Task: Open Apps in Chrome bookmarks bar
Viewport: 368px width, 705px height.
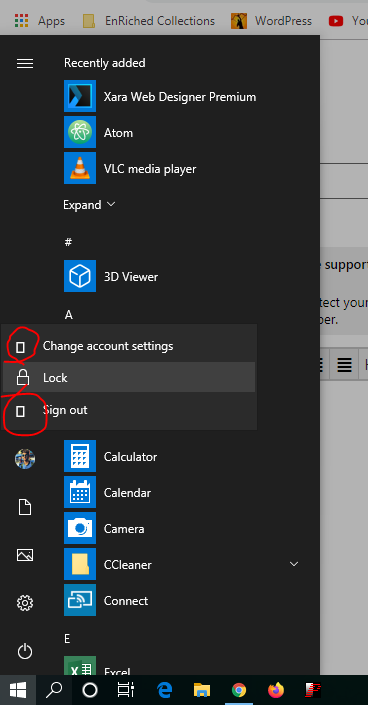Action: 40,21
